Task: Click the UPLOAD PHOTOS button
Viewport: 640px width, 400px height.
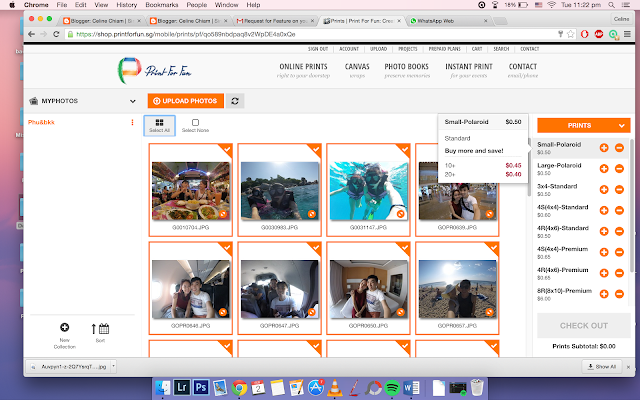Action: coord(186,101)
